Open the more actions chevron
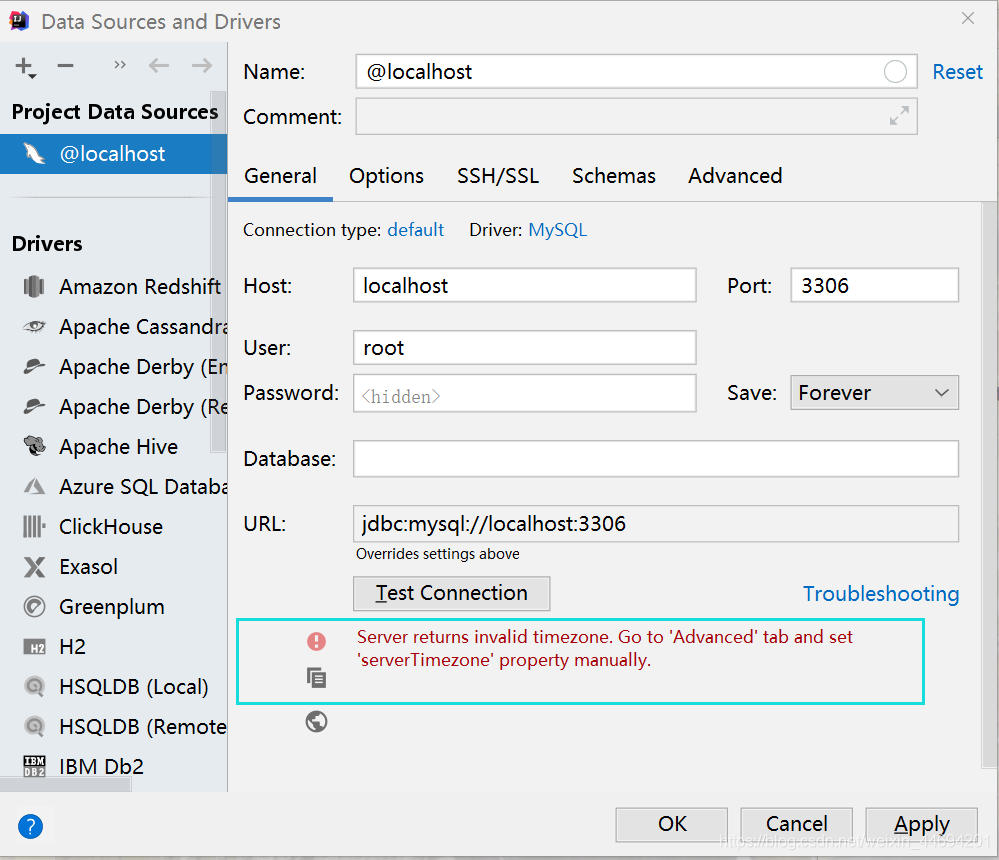This screenshot has width=999, height=860. click(x=119, y=66)
